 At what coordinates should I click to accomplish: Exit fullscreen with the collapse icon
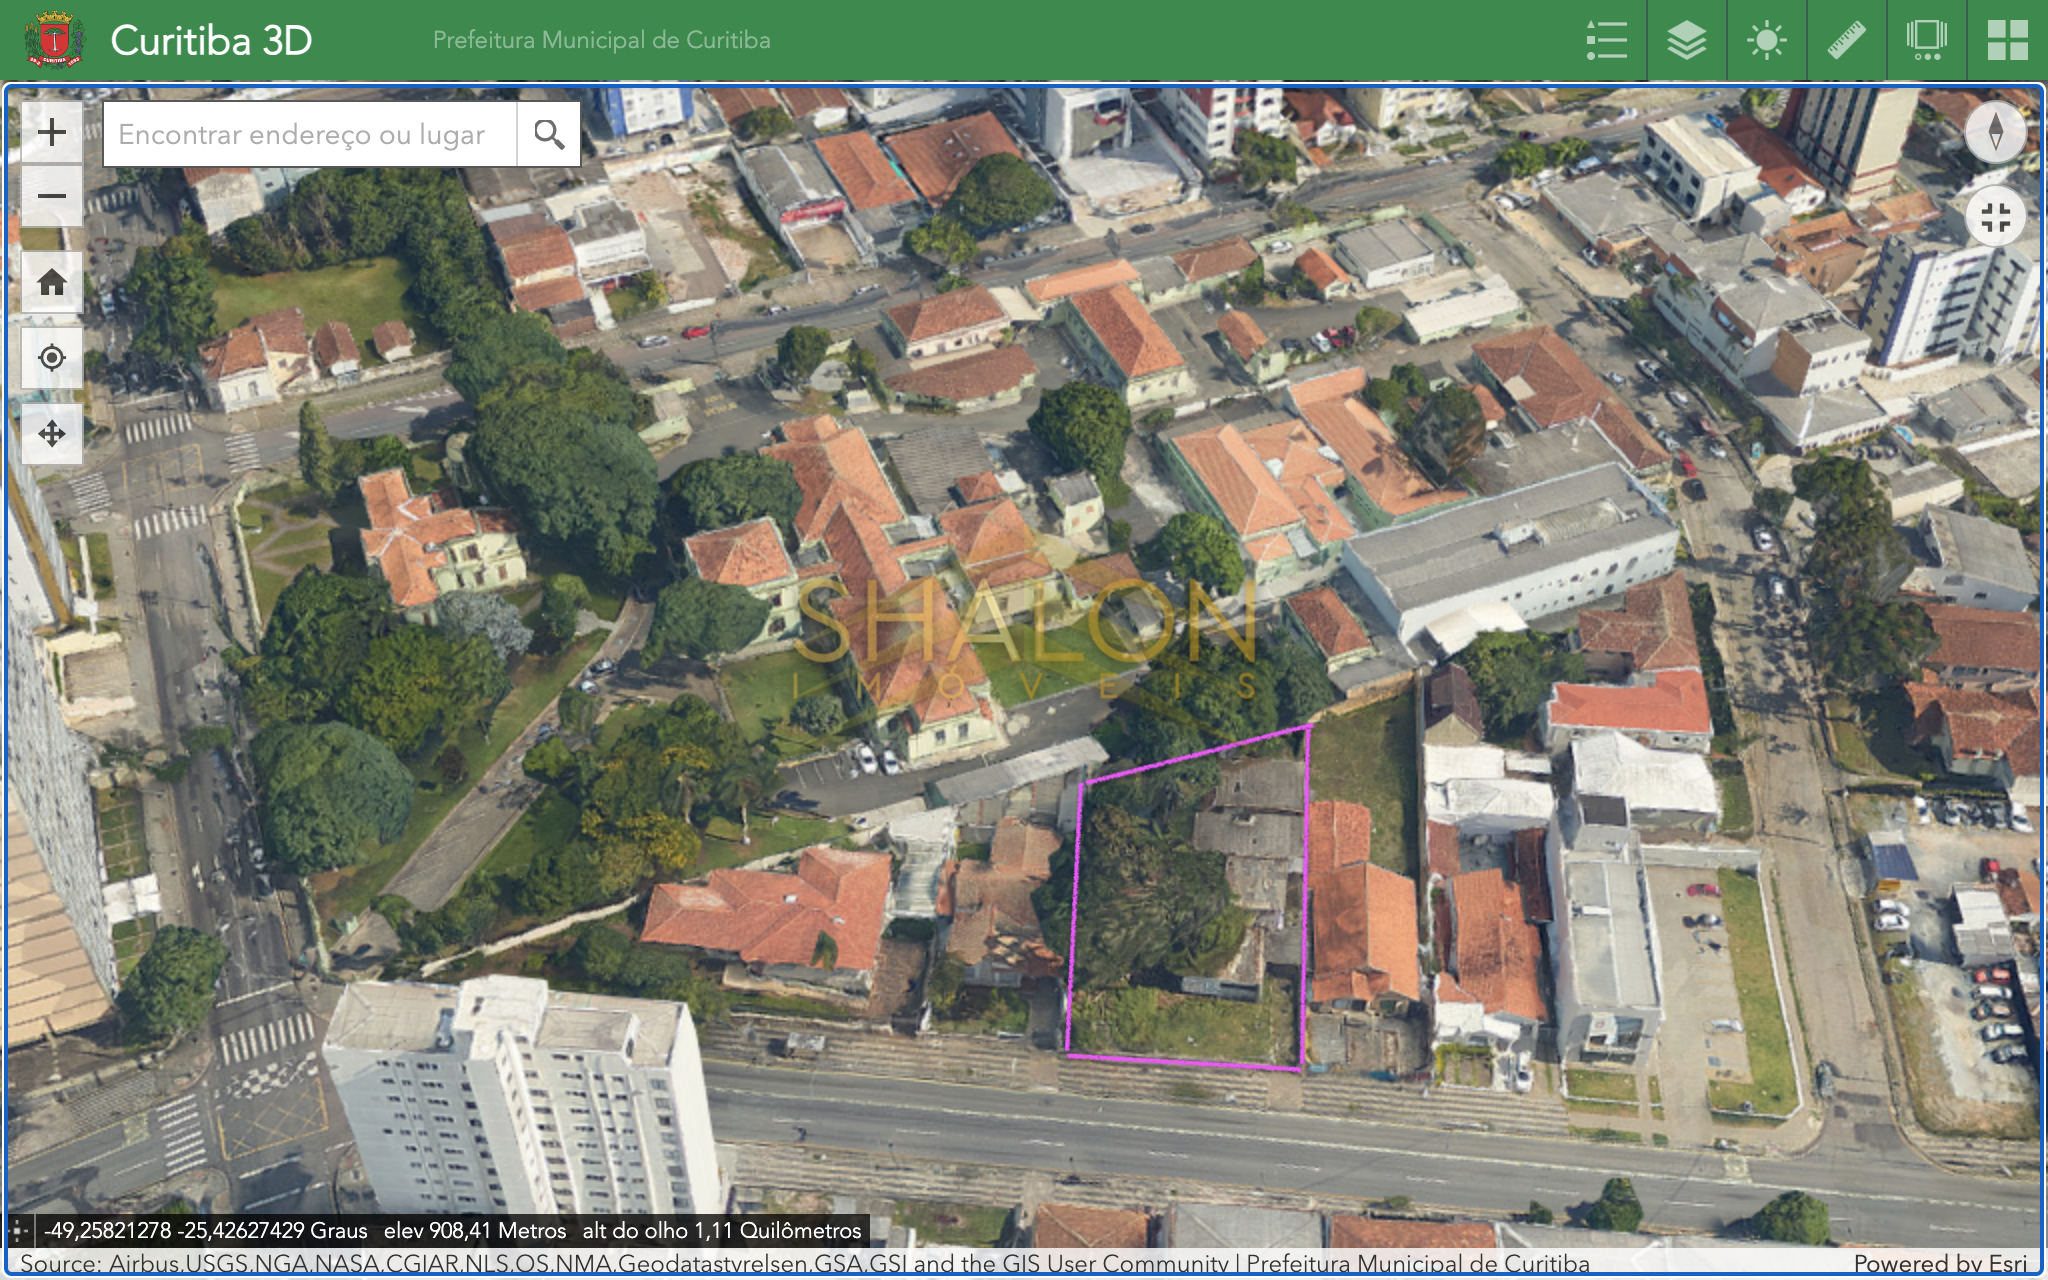click(1995, 217)
